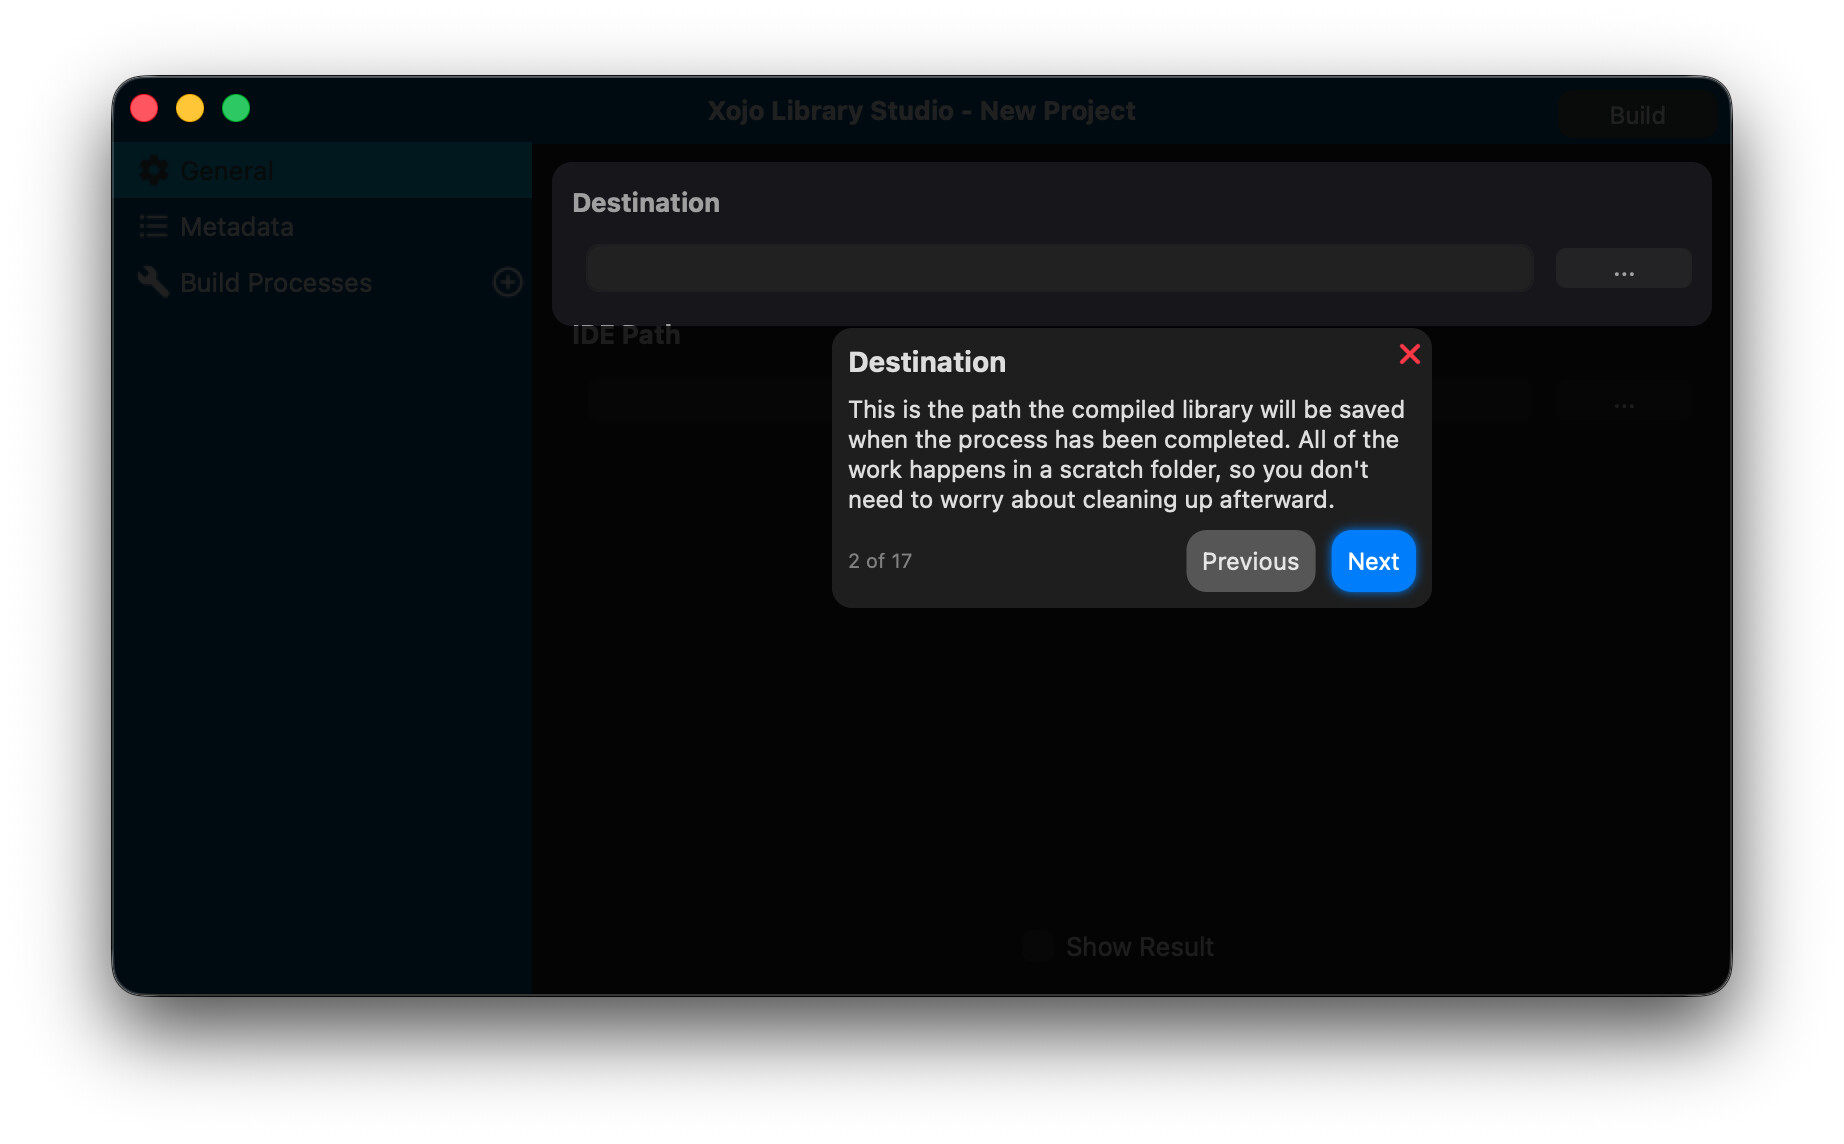Click the 2 of 17 step counter
This screenshot has width=1844, height=1144.
tap(880, 561)
